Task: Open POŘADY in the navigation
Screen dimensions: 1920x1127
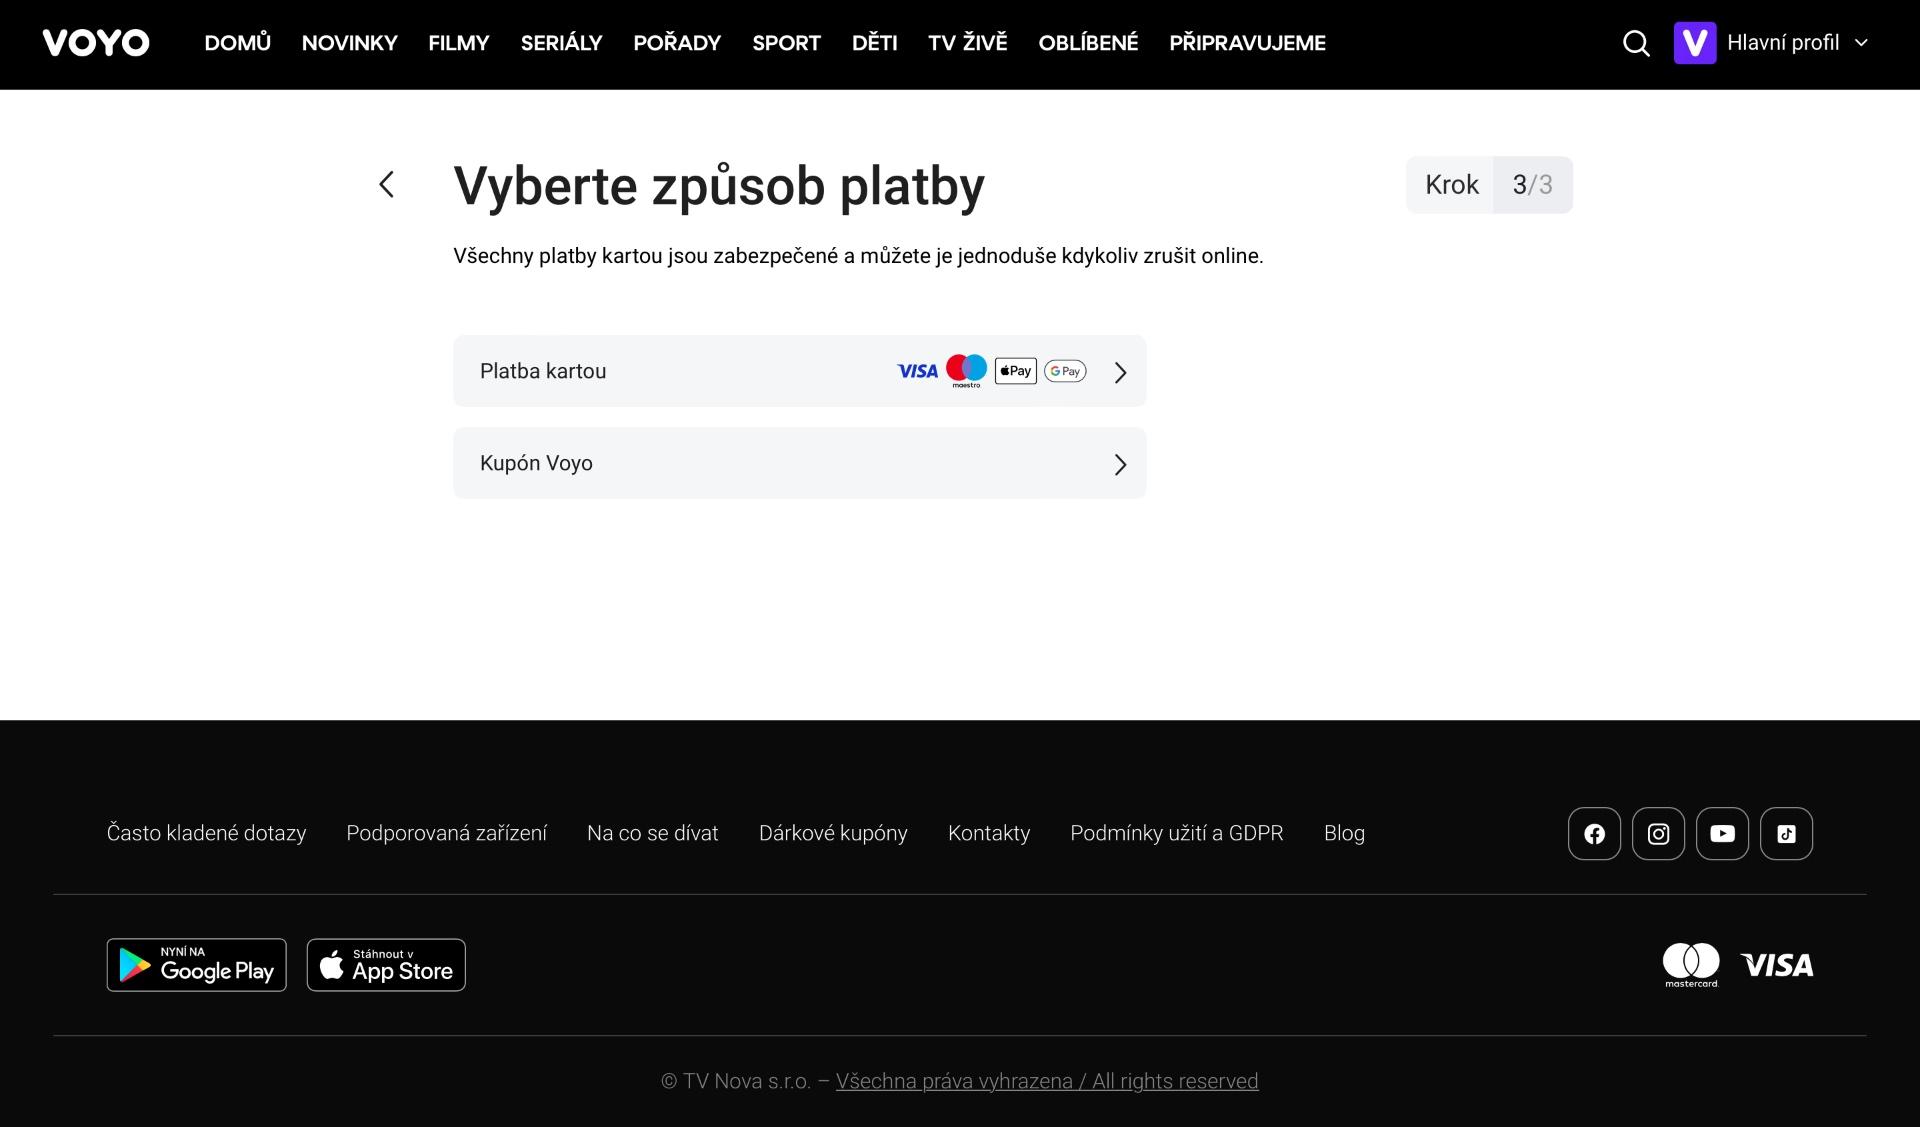Action: coord(677,43)
